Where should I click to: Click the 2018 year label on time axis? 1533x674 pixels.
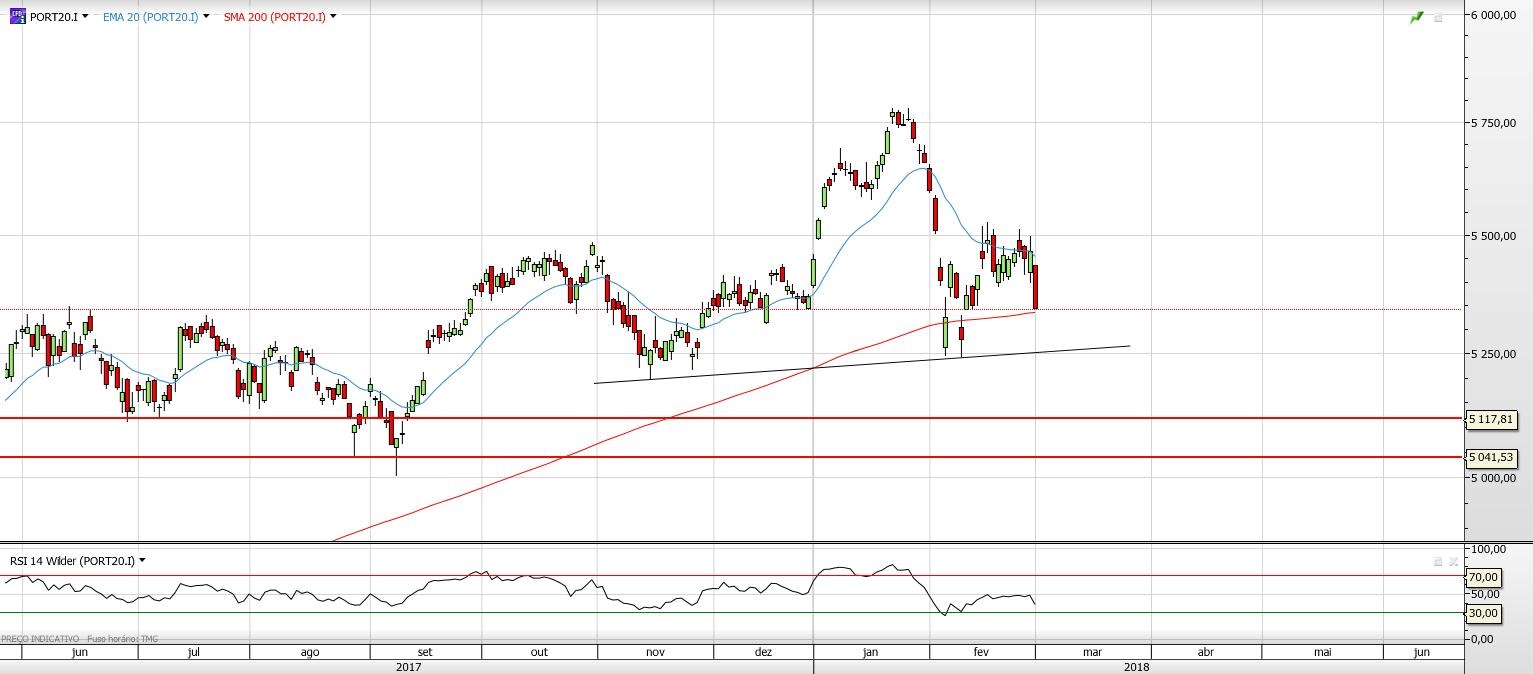point(1136,666)
